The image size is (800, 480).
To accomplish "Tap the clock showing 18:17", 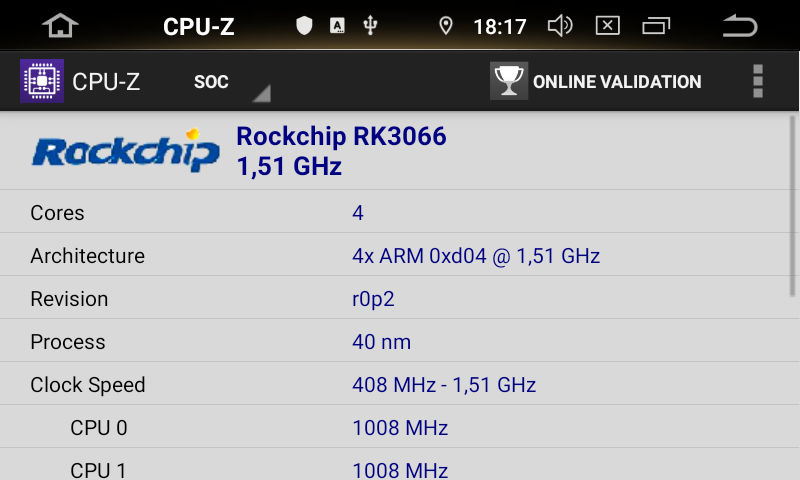I will click(499, 27).
